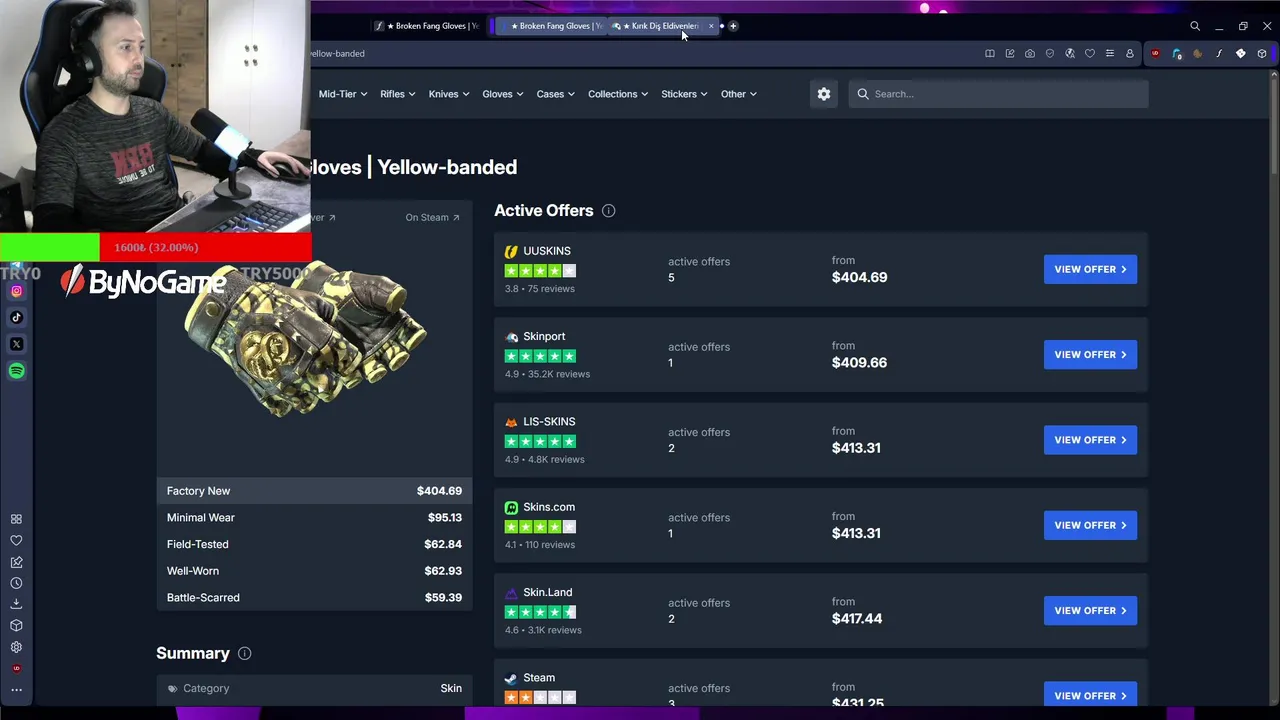The height and width of the screenshot is (720, 1280).
Task: Expand the Mid-Tier dropdown menu
Action: [343, 94]
